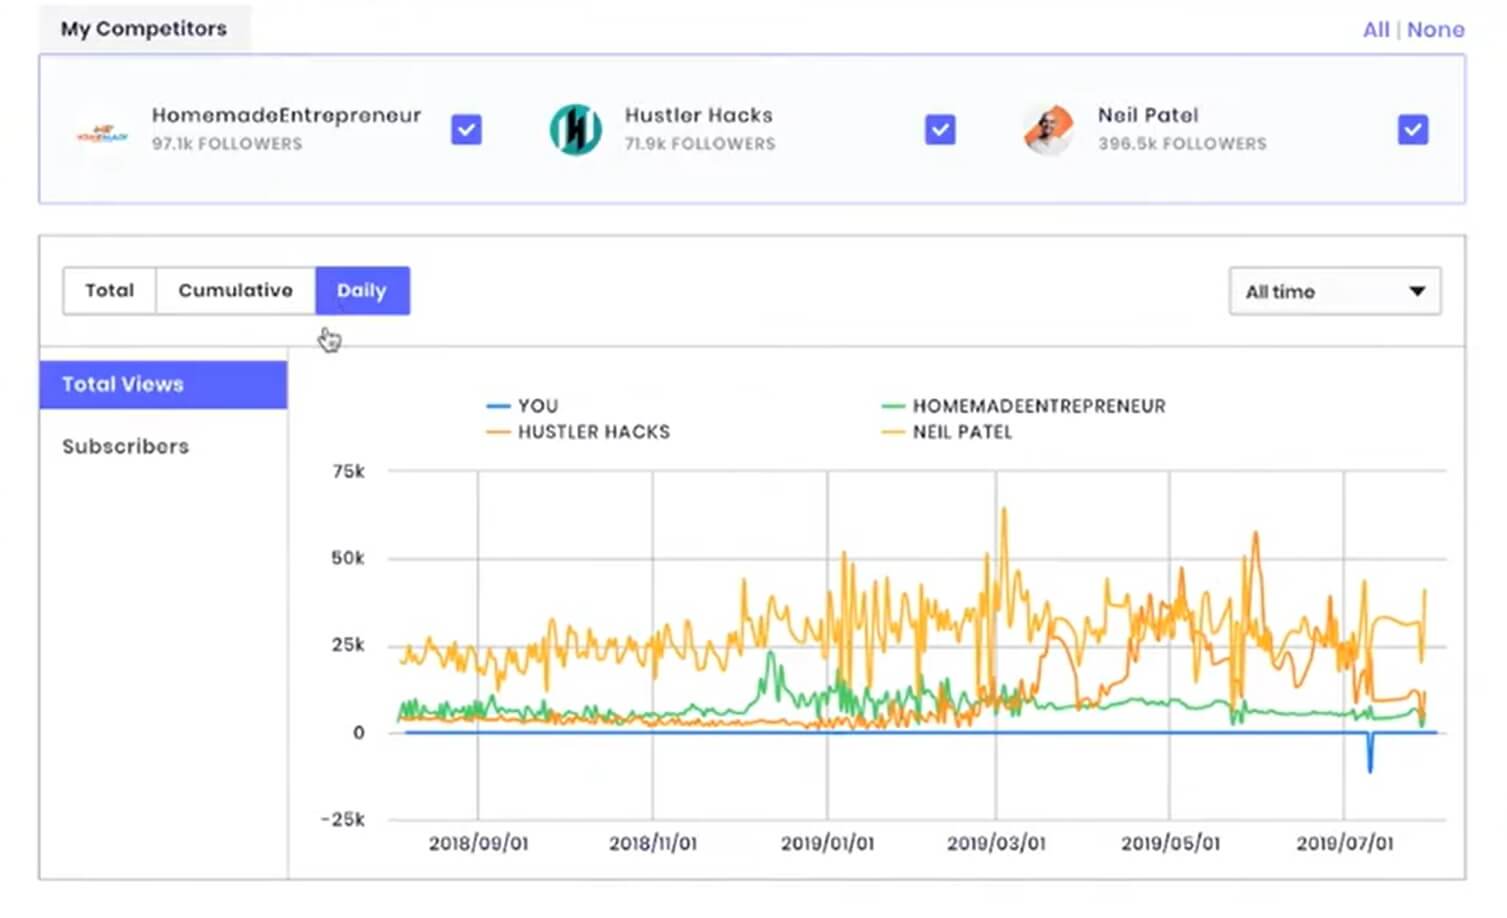
Task: Uncheck the HomemadeEntrepreneur competitor checkbox
Action: [x=466, y=130]
